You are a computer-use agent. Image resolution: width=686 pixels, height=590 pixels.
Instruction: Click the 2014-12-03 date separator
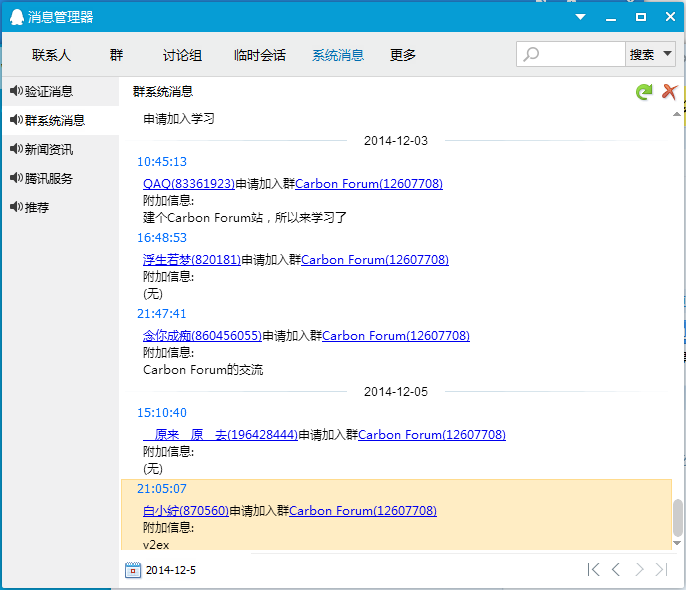click(x=396, y=141)
